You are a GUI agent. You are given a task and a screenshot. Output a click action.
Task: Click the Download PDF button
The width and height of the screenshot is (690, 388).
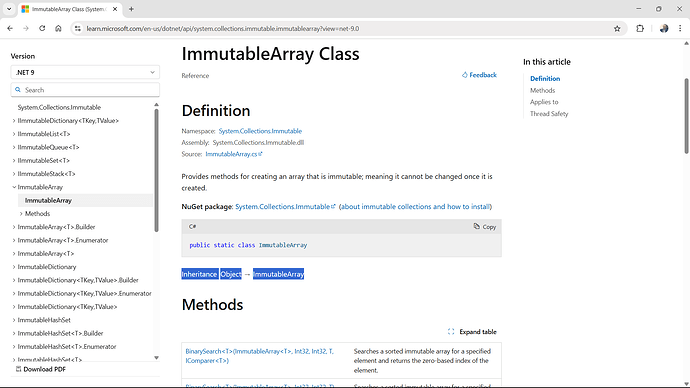click(x=40, y=369)
